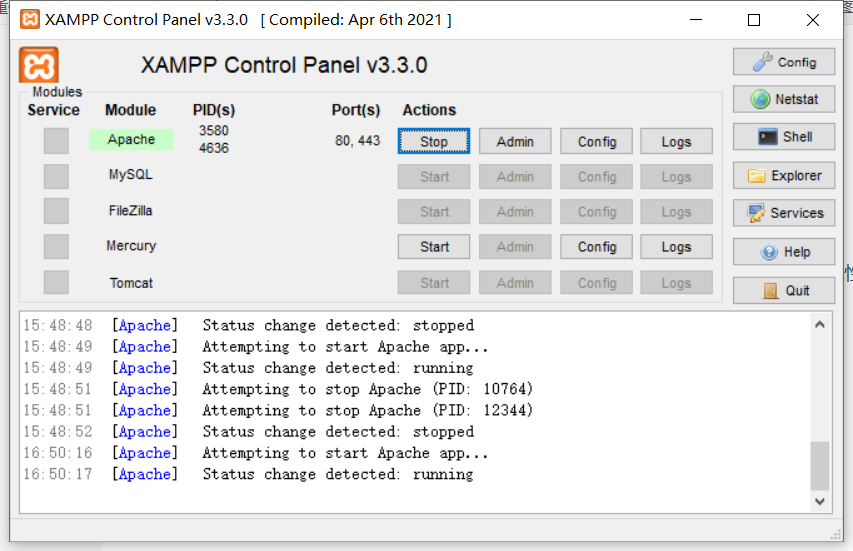
Task: Click Apache PID 3580
Action: tap(214, 131)
